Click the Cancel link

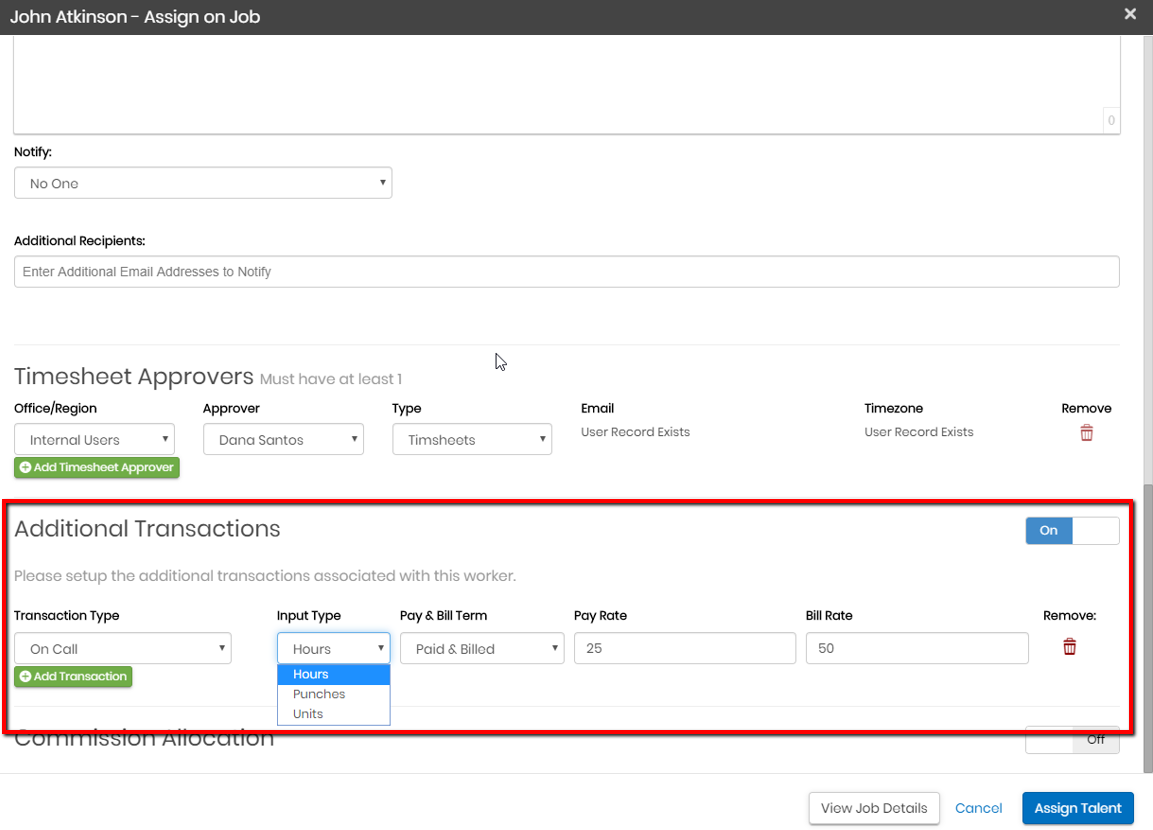pyautogui.click(x=978, y=808)
